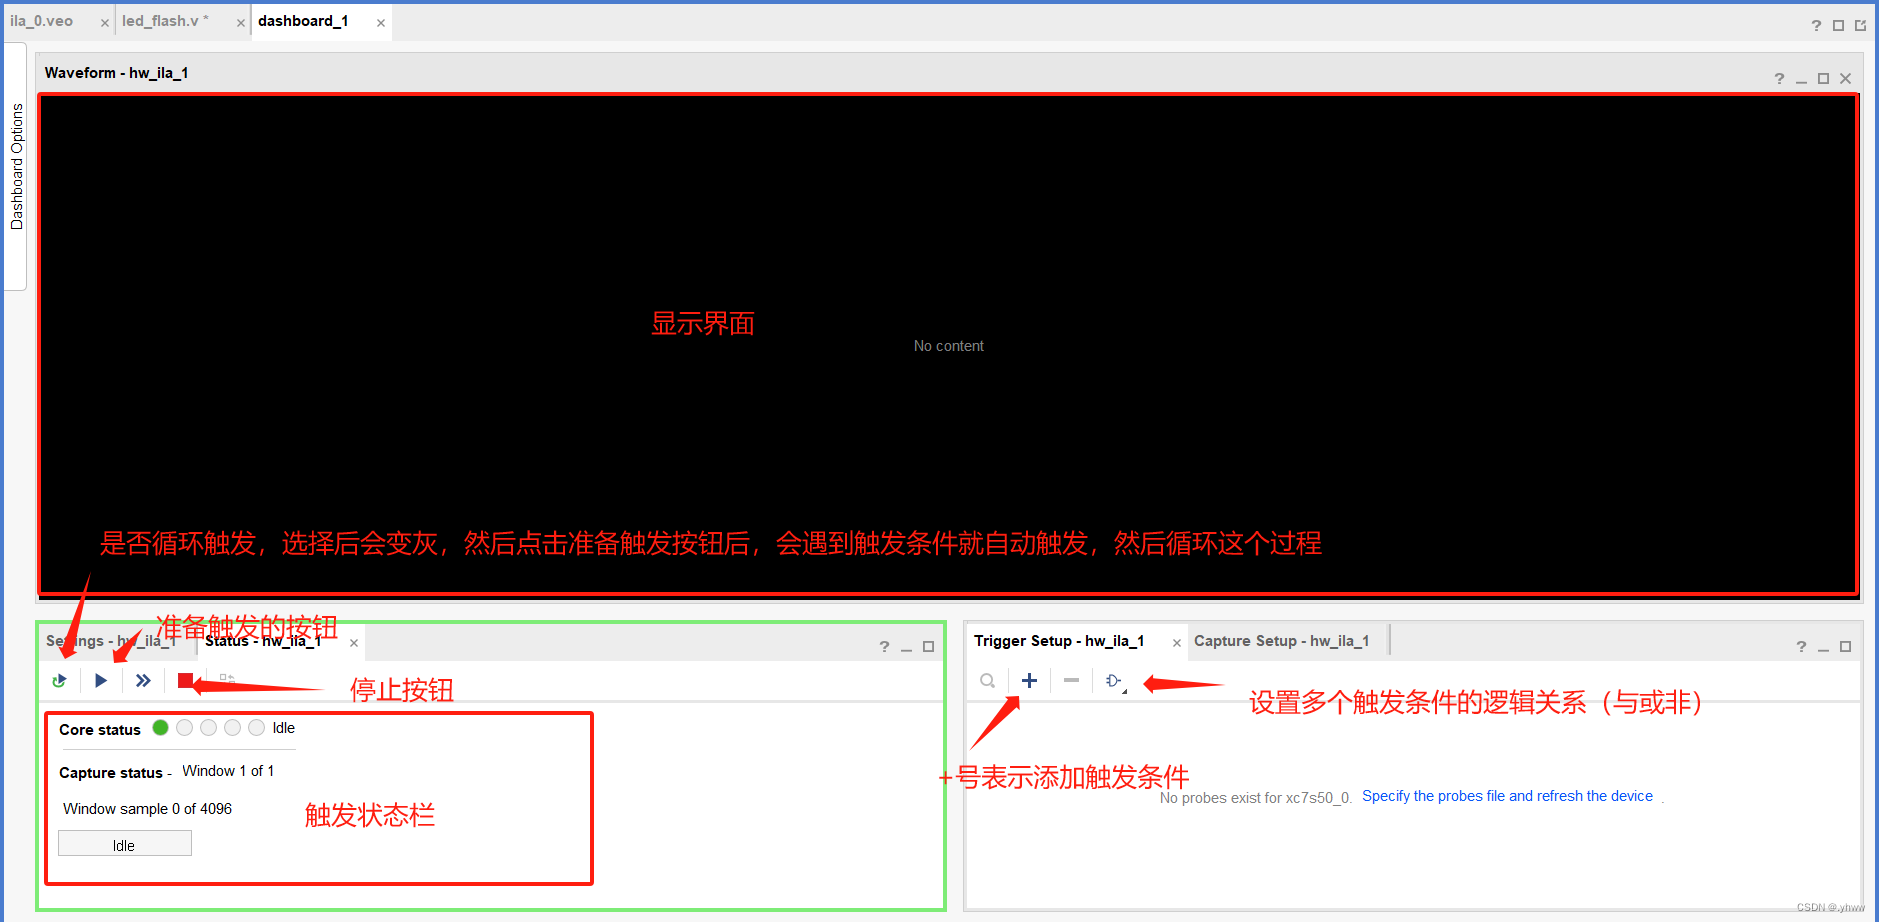
Task: Maximize the Waveform panel
Action: click(x=1823, y=79)
